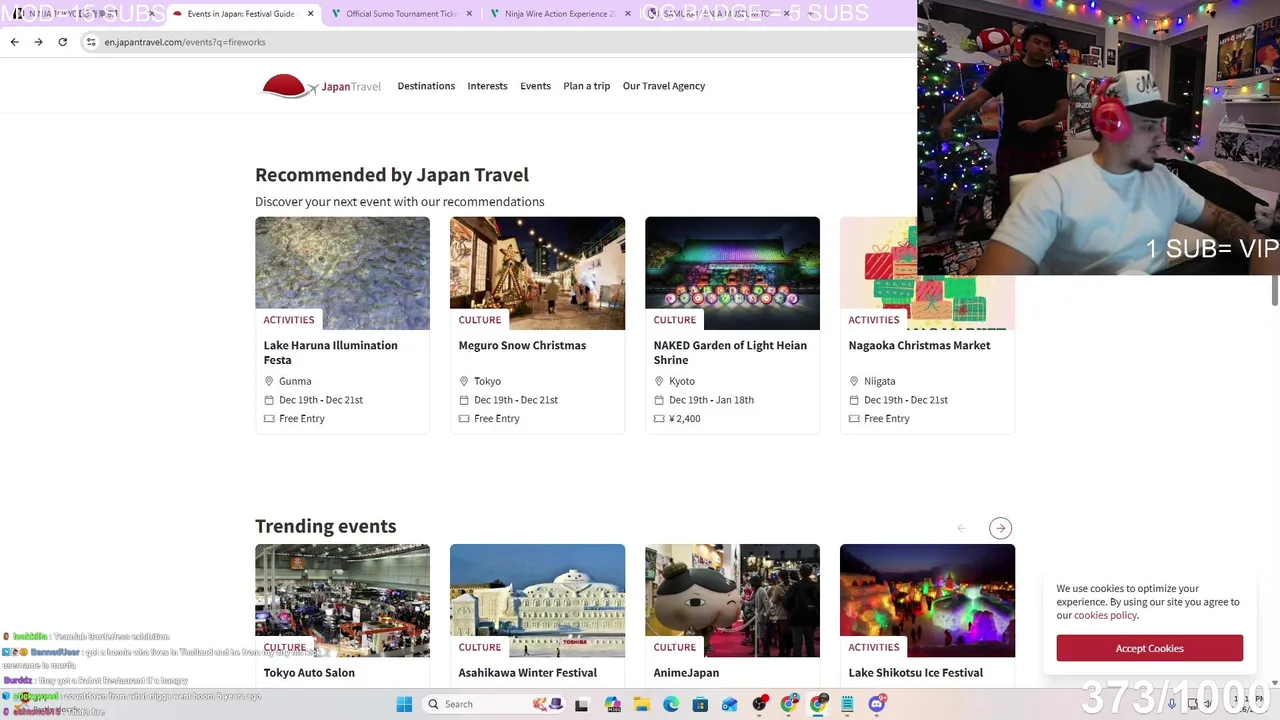Open Lake Haruna Illumination Festa thumbnail
1280x720 pixels.
(342, 273)
